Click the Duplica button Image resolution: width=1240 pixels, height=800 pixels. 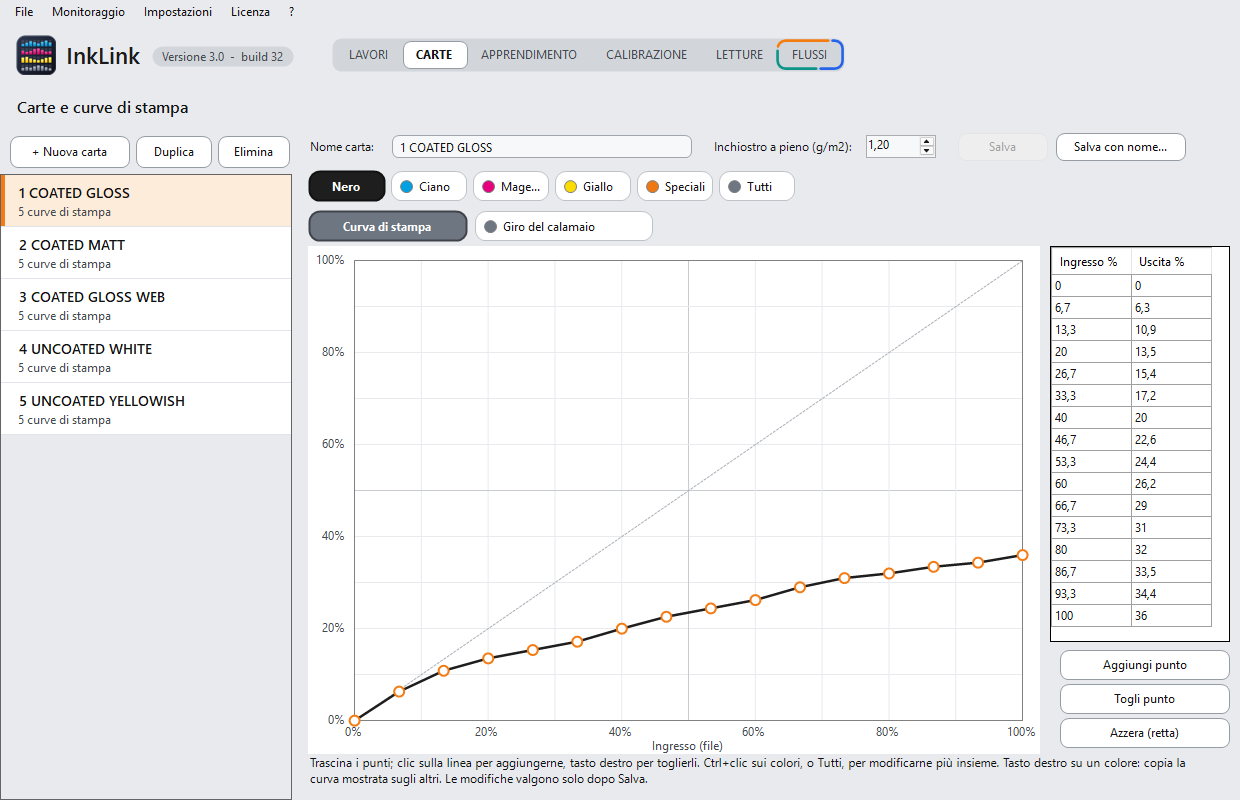pyautogui.click(x=174, y=152)
